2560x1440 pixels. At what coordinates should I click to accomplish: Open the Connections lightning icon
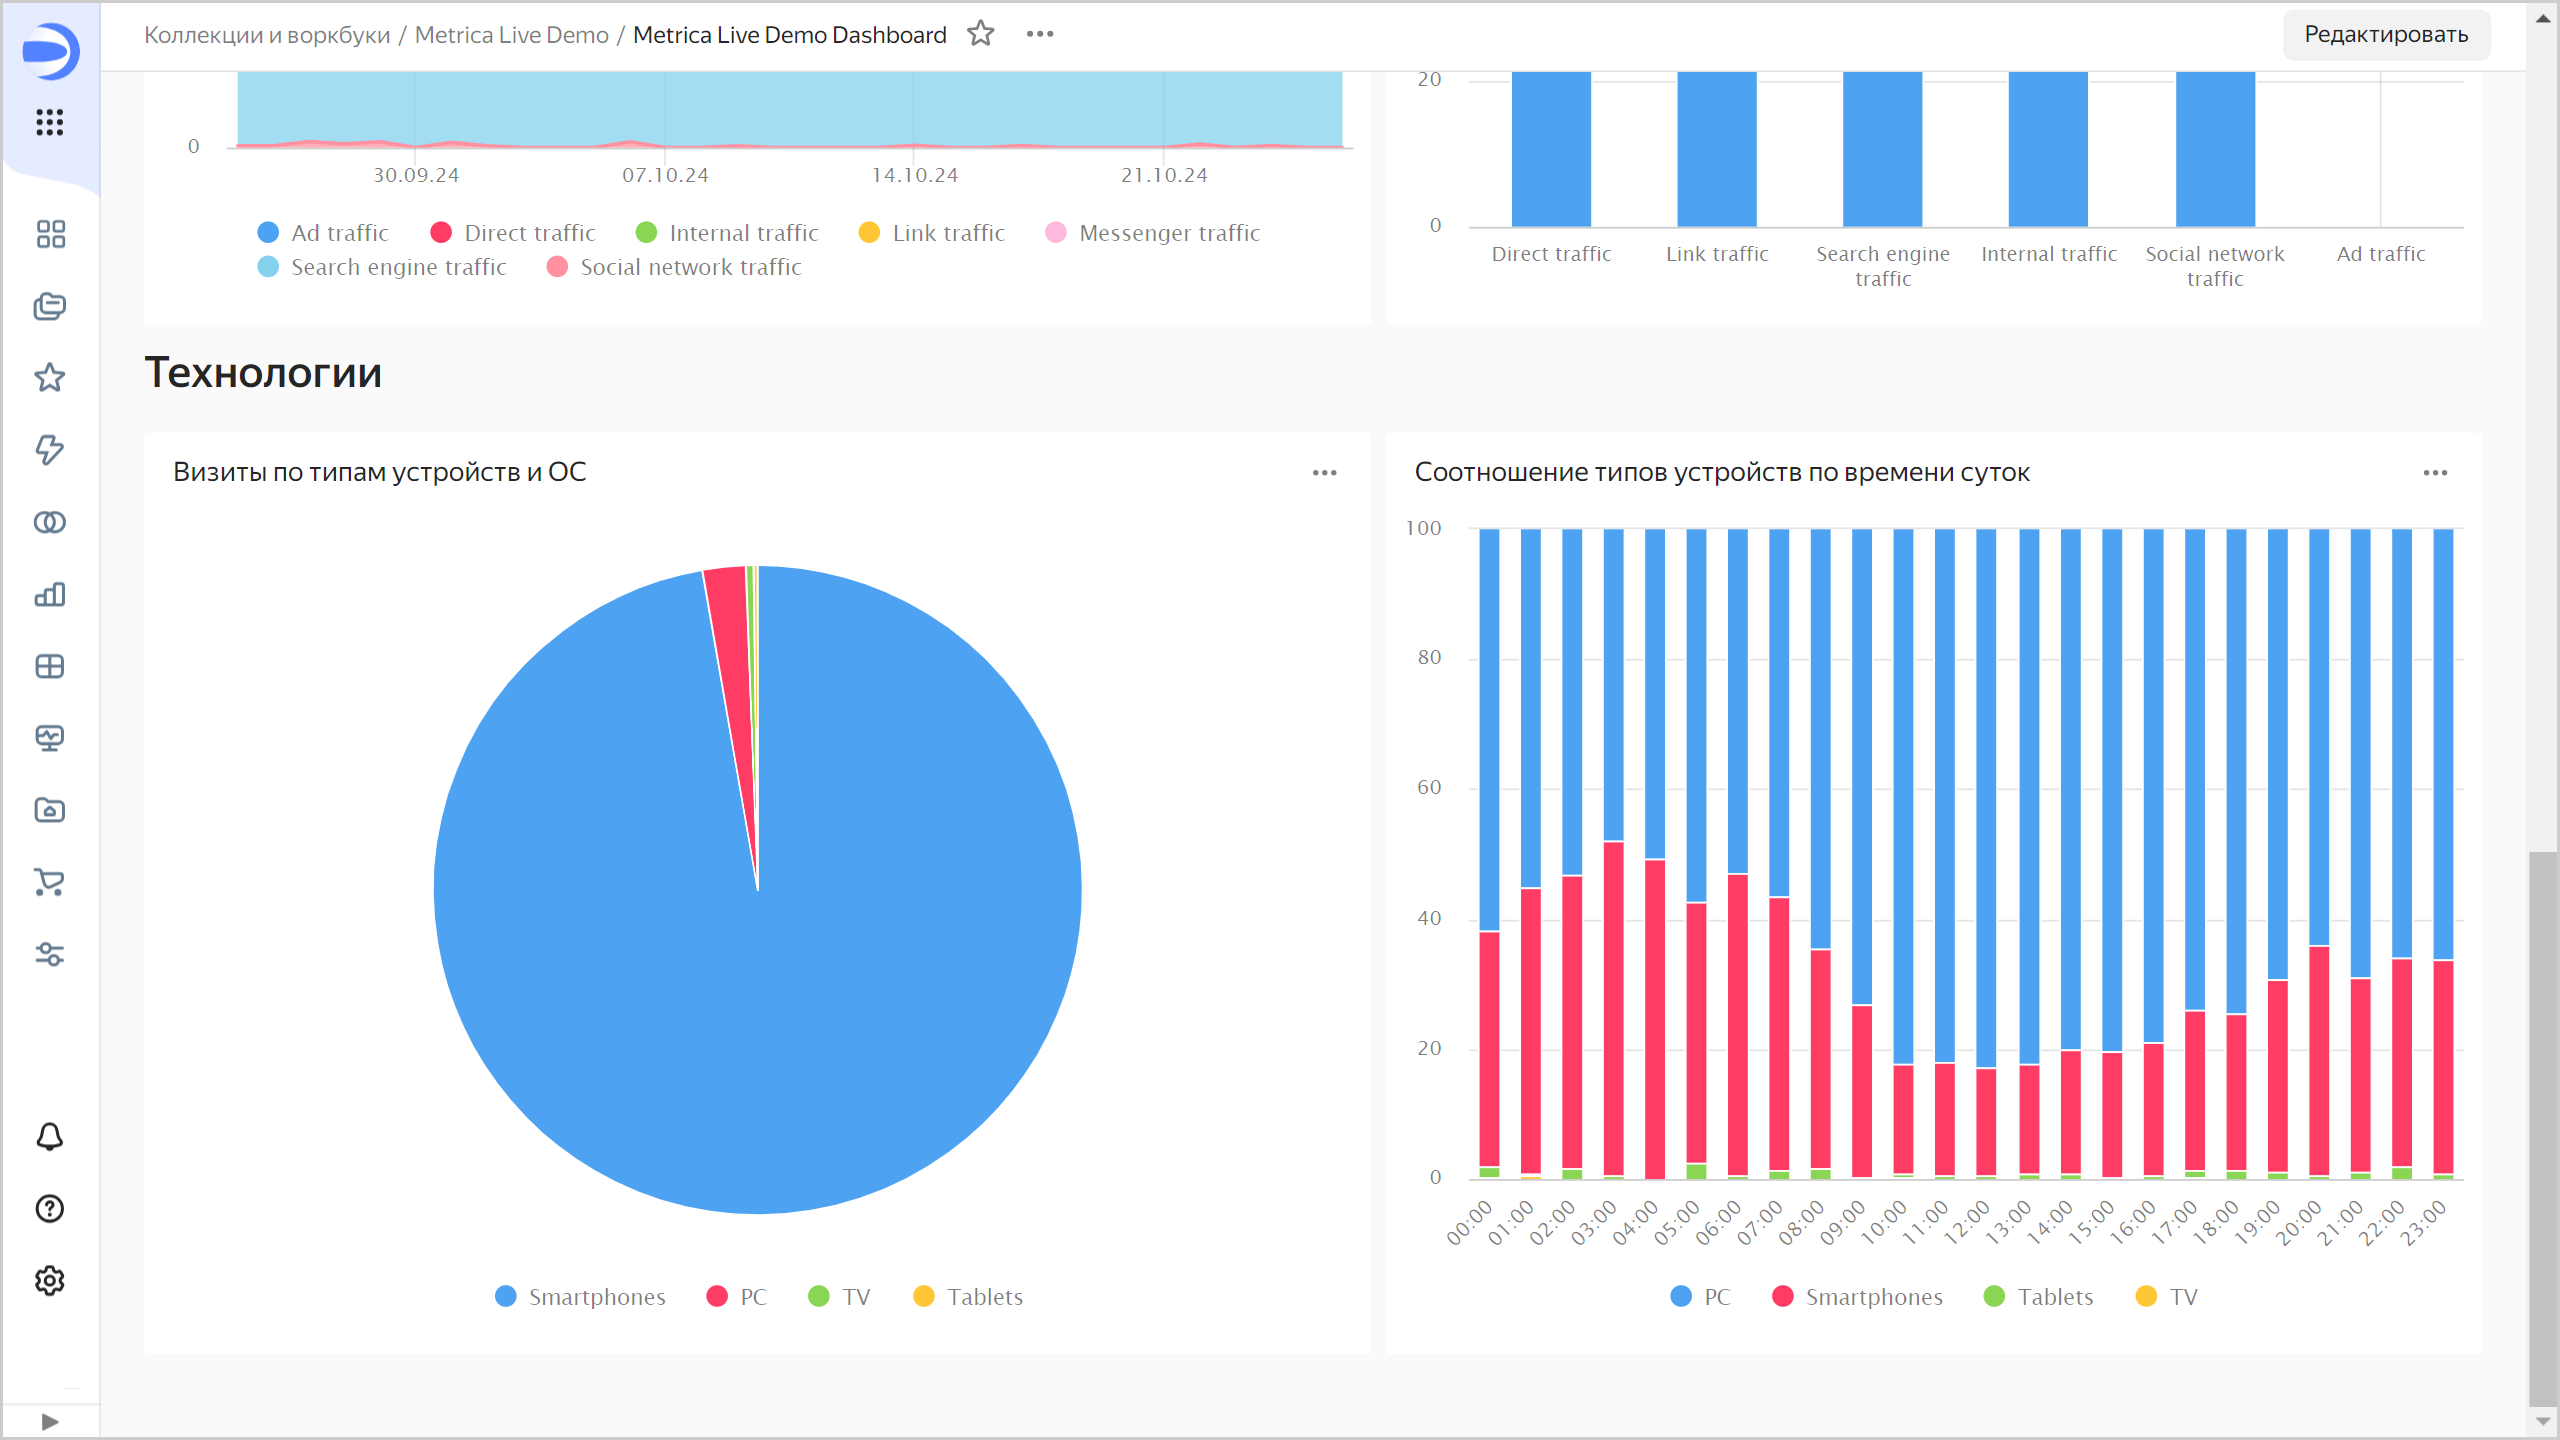tap(49, 450)
